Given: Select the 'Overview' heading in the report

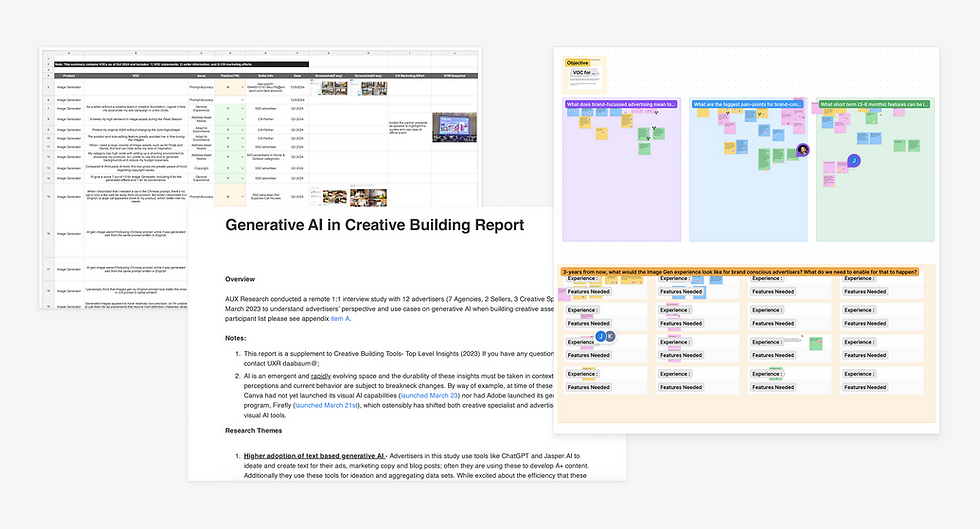Looking at the screenshot, I should (x=240, y=279).
